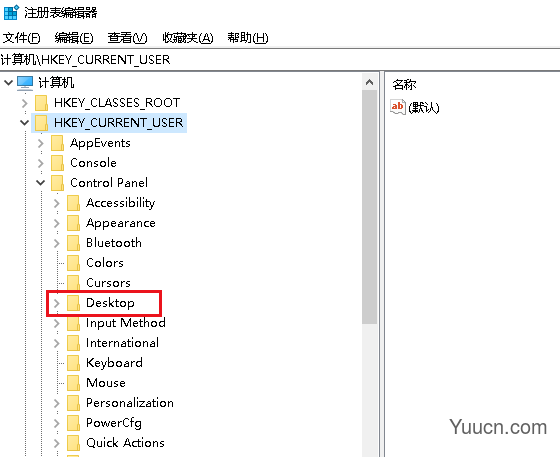560x457 pixels.
Task: Click the Mouse folder icon
Action: (x=74, y=383)
